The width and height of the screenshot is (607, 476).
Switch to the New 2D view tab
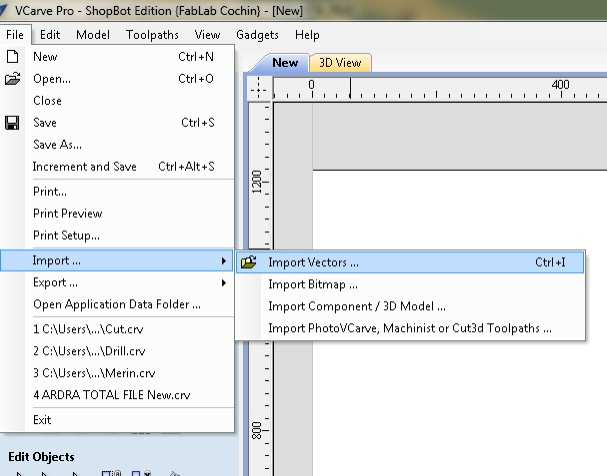[285, 63]
